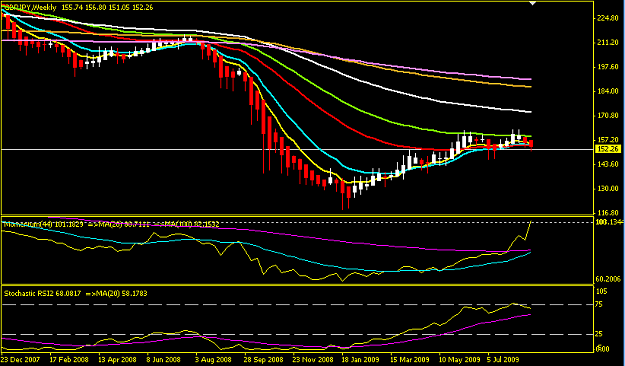This screenshot has width=625, height=366.
Task: Click the 13 Apr 2008 date label
Action: coord(117,360)
